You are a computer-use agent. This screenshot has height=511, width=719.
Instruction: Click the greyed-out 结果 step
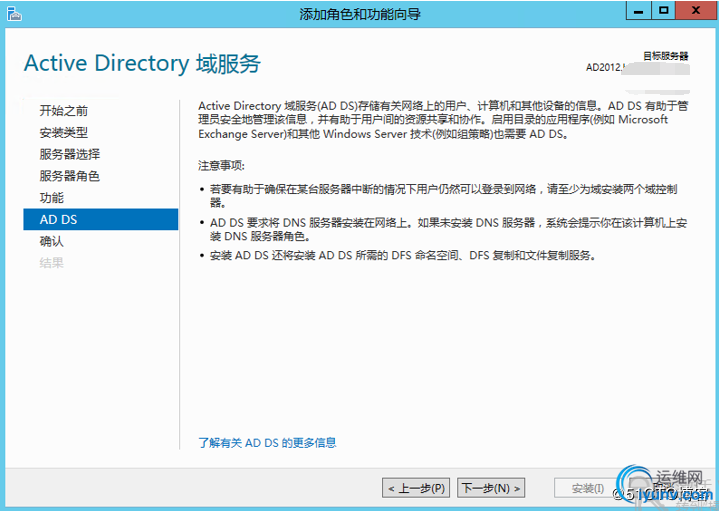pyautogui.click(x=51, y=263)
